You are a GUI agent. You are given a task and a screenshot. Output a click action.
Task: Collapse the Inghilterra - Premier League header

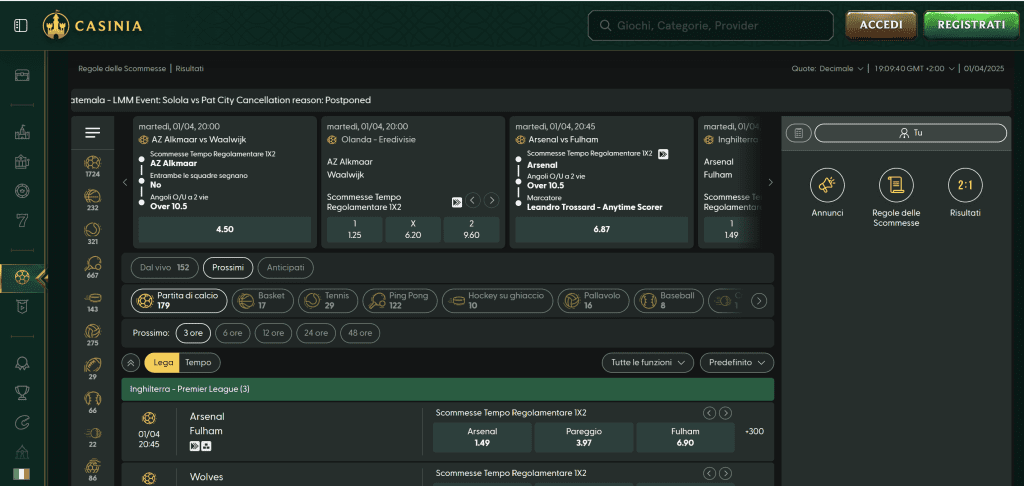tap(447, 389)
